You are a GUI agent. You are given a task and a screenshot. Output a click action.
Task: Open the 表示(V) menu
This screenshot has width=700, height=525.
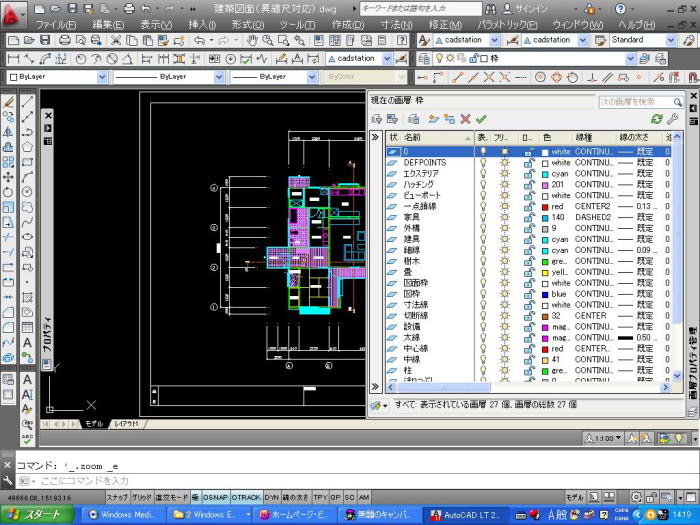pos(156,25)
